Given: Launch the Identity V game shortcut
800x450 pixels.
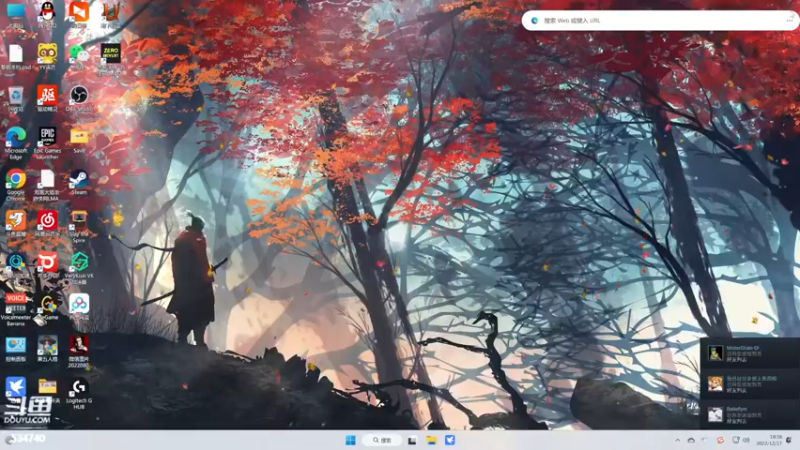Looking at the screenshot, I should (x=47, y=349).
